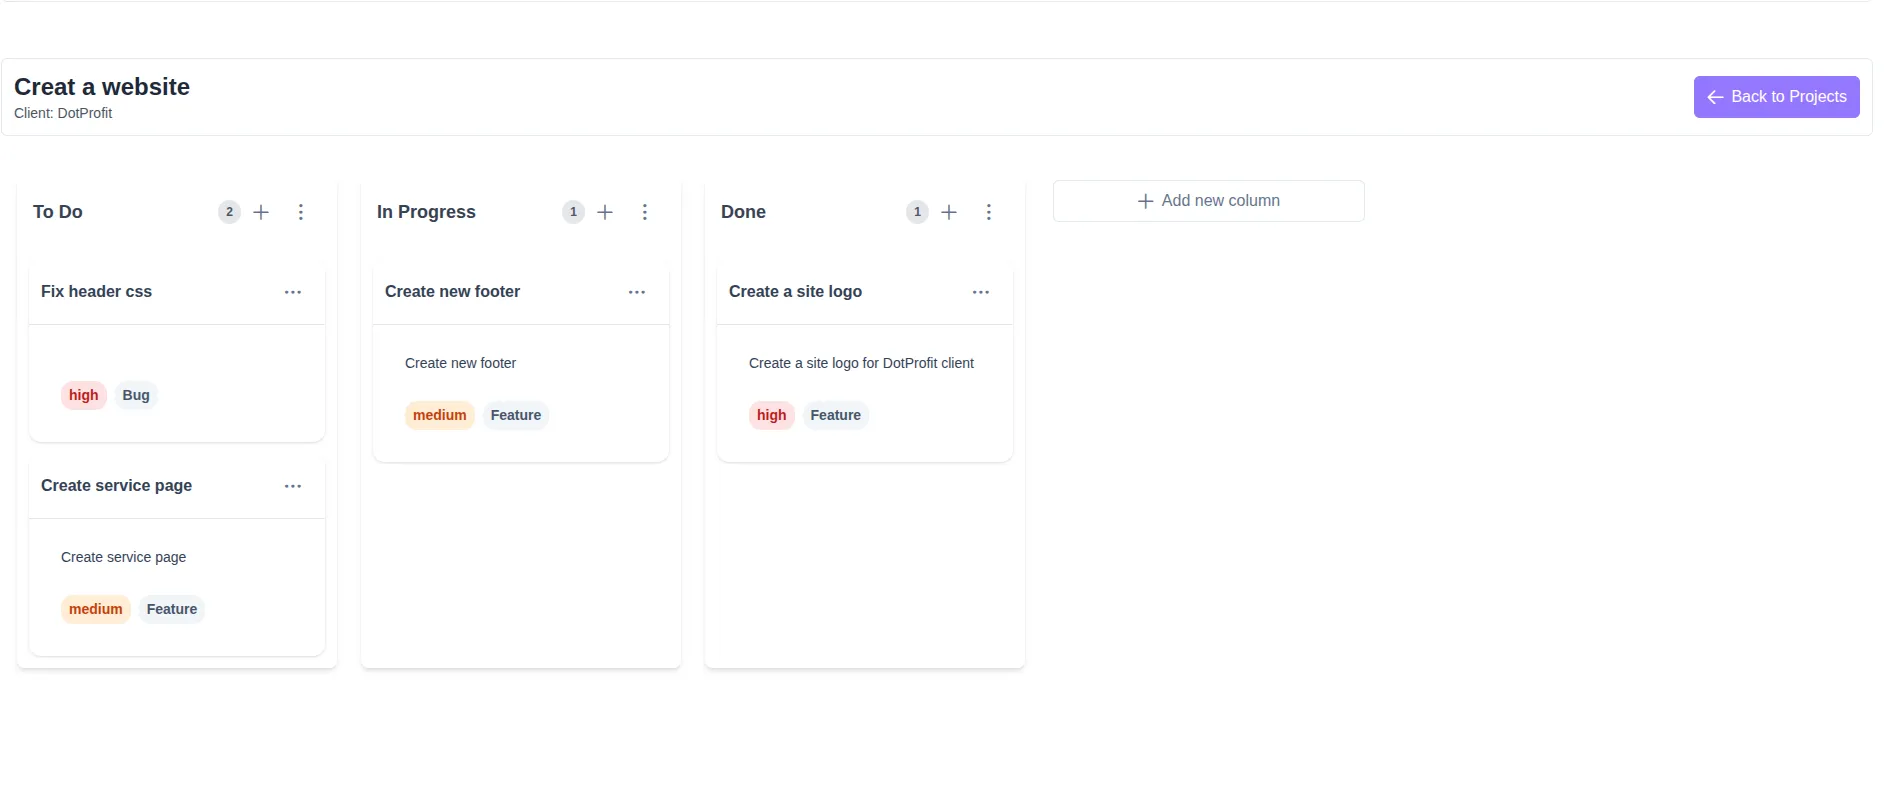Viewport: 1894px width, 812px height.
Task: Open the Create new footer card title
Action: coord(452,292)
